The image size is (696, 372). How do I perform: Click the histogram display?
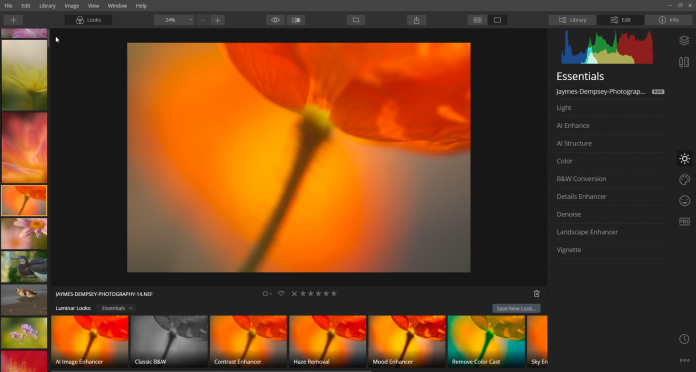click(x=607, y=47)
